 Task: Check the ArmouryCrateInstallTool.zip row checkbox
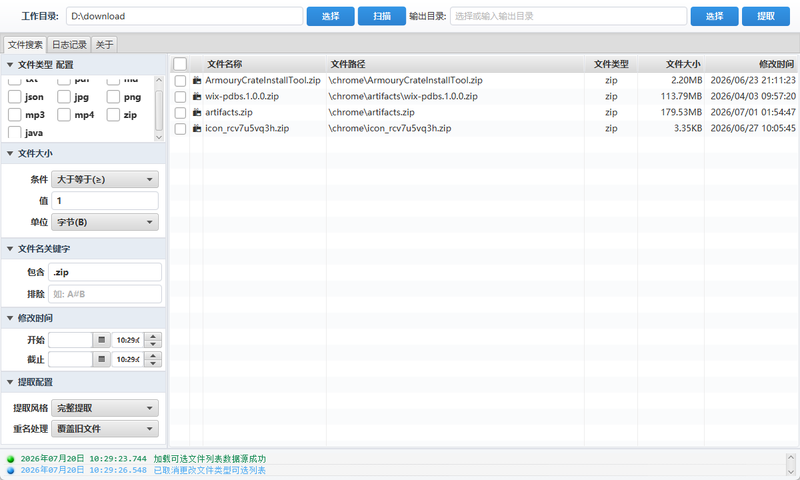coord(180,81)
